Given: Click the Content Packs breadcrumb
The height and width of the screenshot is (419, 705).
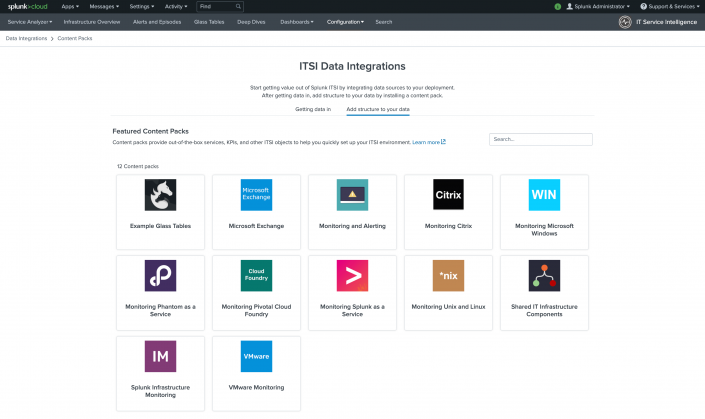Looking at the screenshot, I should coord(75,39).
